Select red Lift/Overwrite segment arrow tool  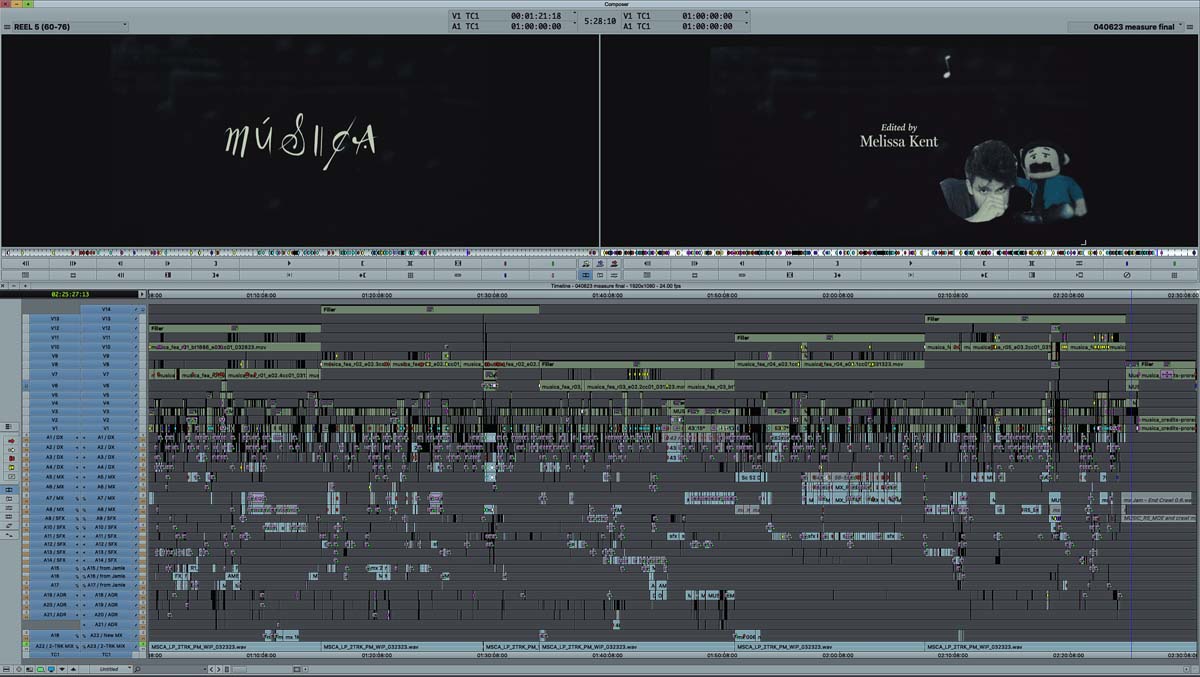[x=11, y=441]
